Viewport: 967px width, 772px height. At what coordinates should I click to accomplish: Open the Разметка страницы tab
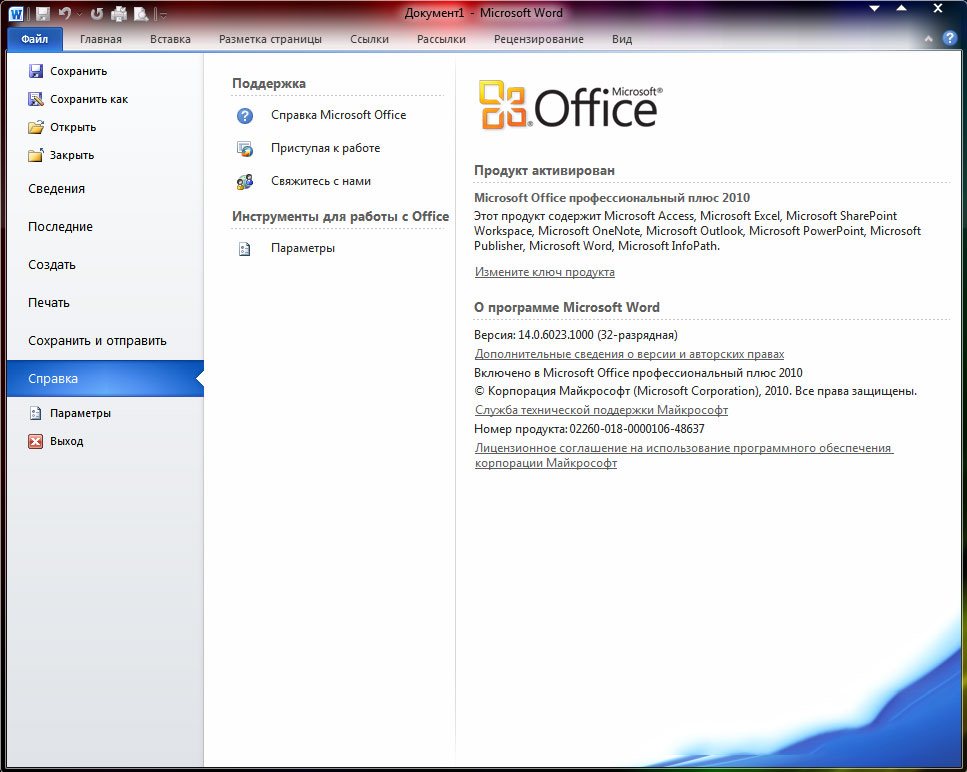coord(270,40)
